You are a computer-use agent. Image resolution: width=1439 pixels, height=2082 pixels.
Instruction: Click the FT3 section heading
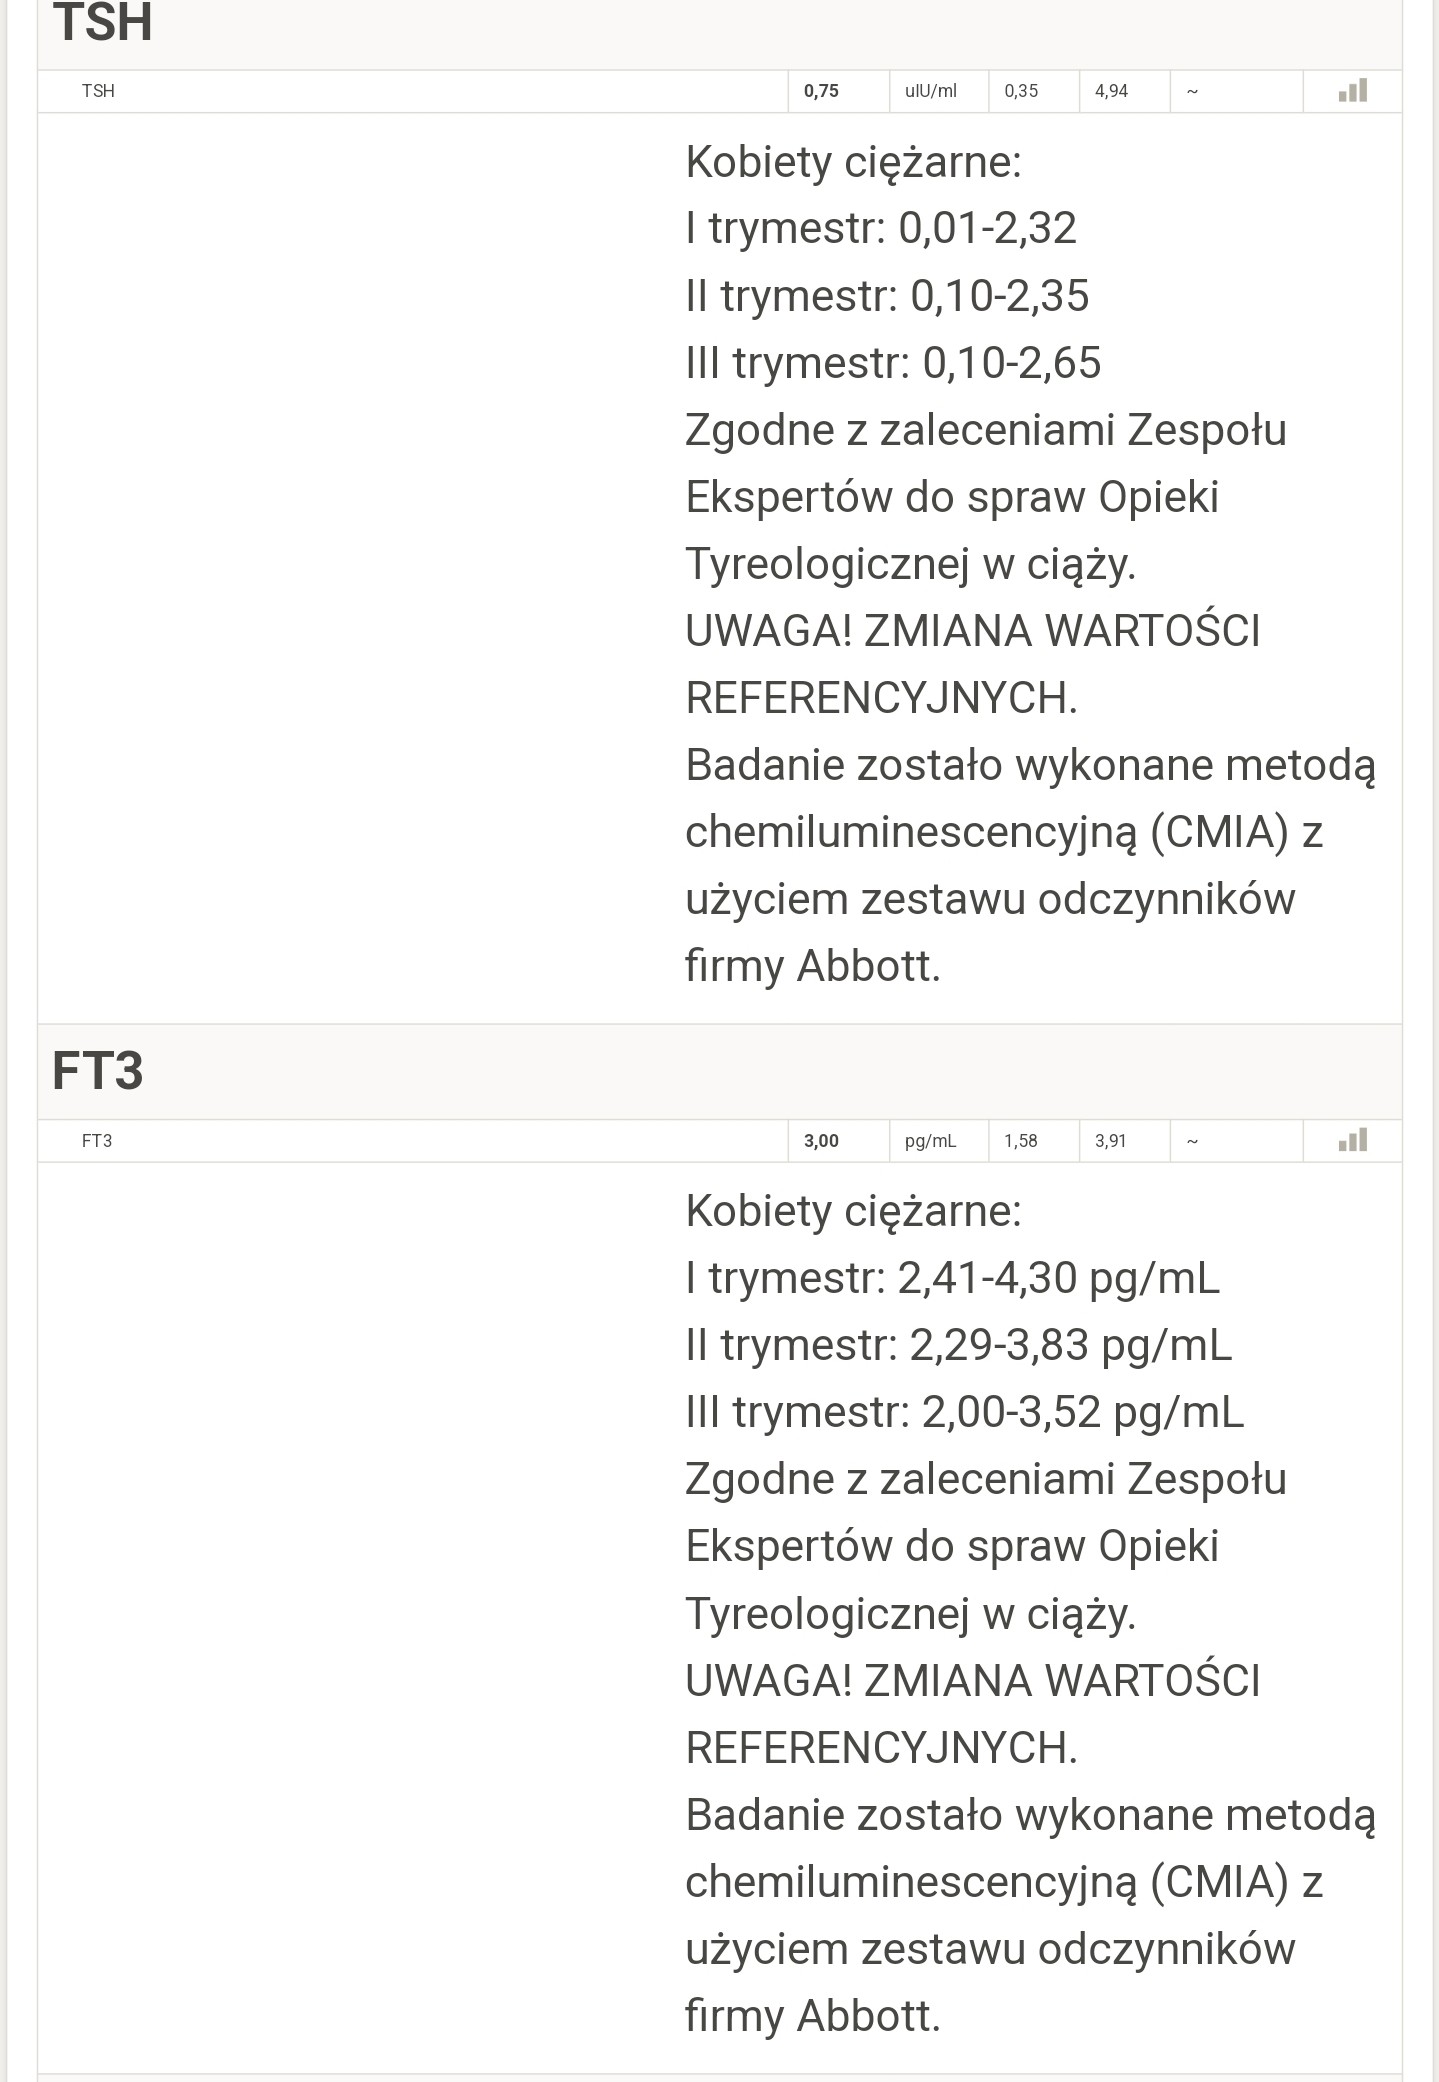coord(98,1071)
